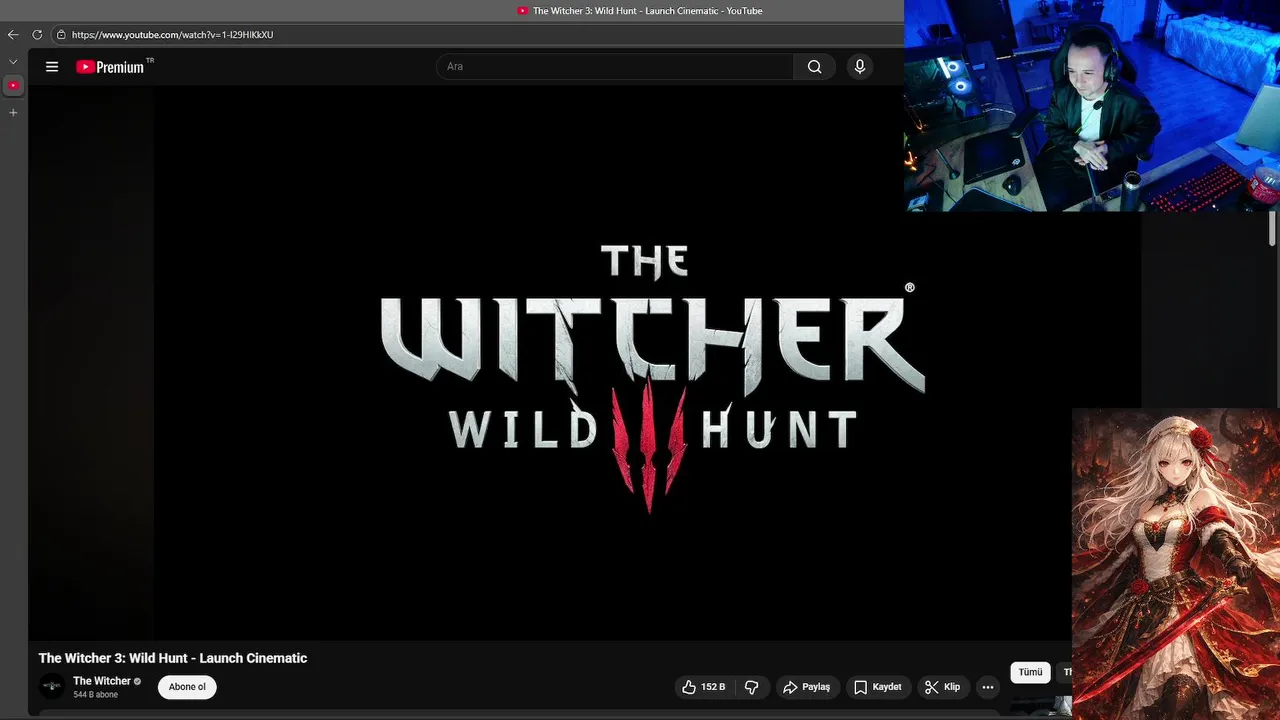Focus the 'Ara' search box

pyautogui.click(x=615, y=67)
